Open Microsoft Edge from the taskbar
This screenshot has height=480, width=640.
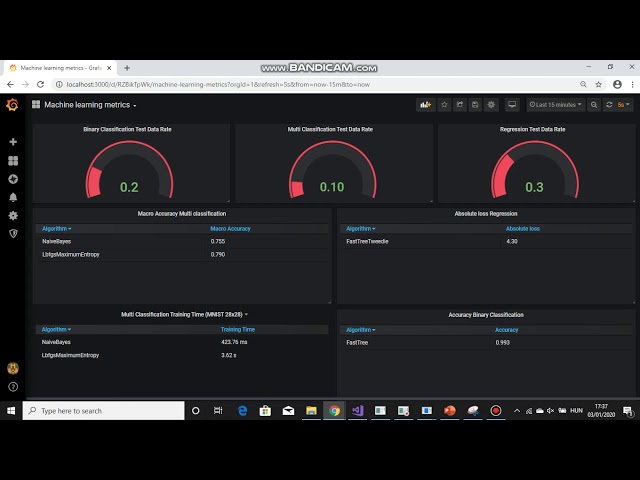[x=242, y=411]
